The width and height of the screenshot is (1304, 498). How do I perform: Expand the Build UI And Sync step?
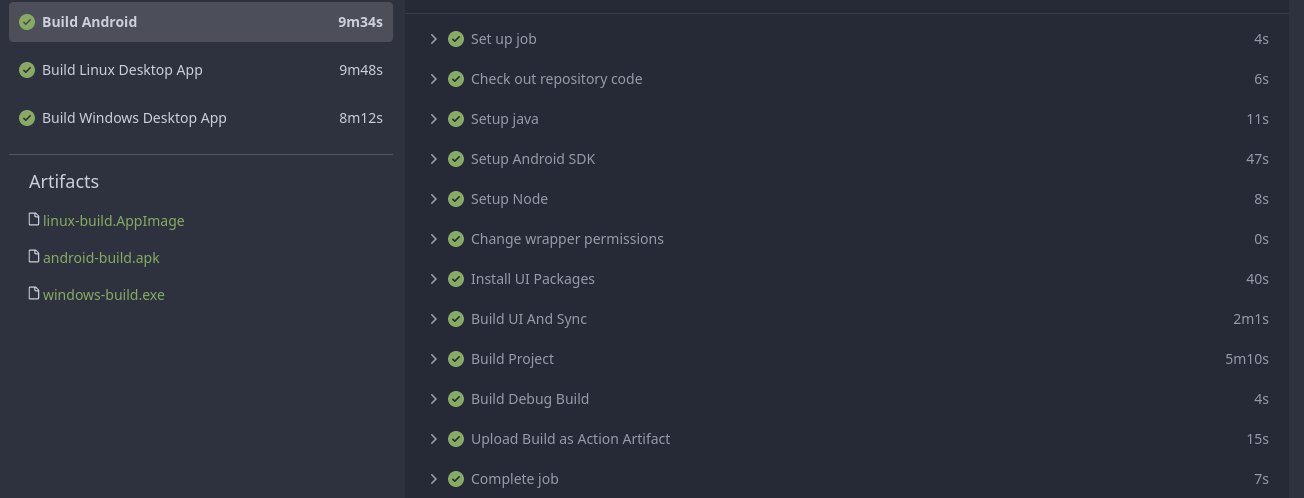coord(434,319)
